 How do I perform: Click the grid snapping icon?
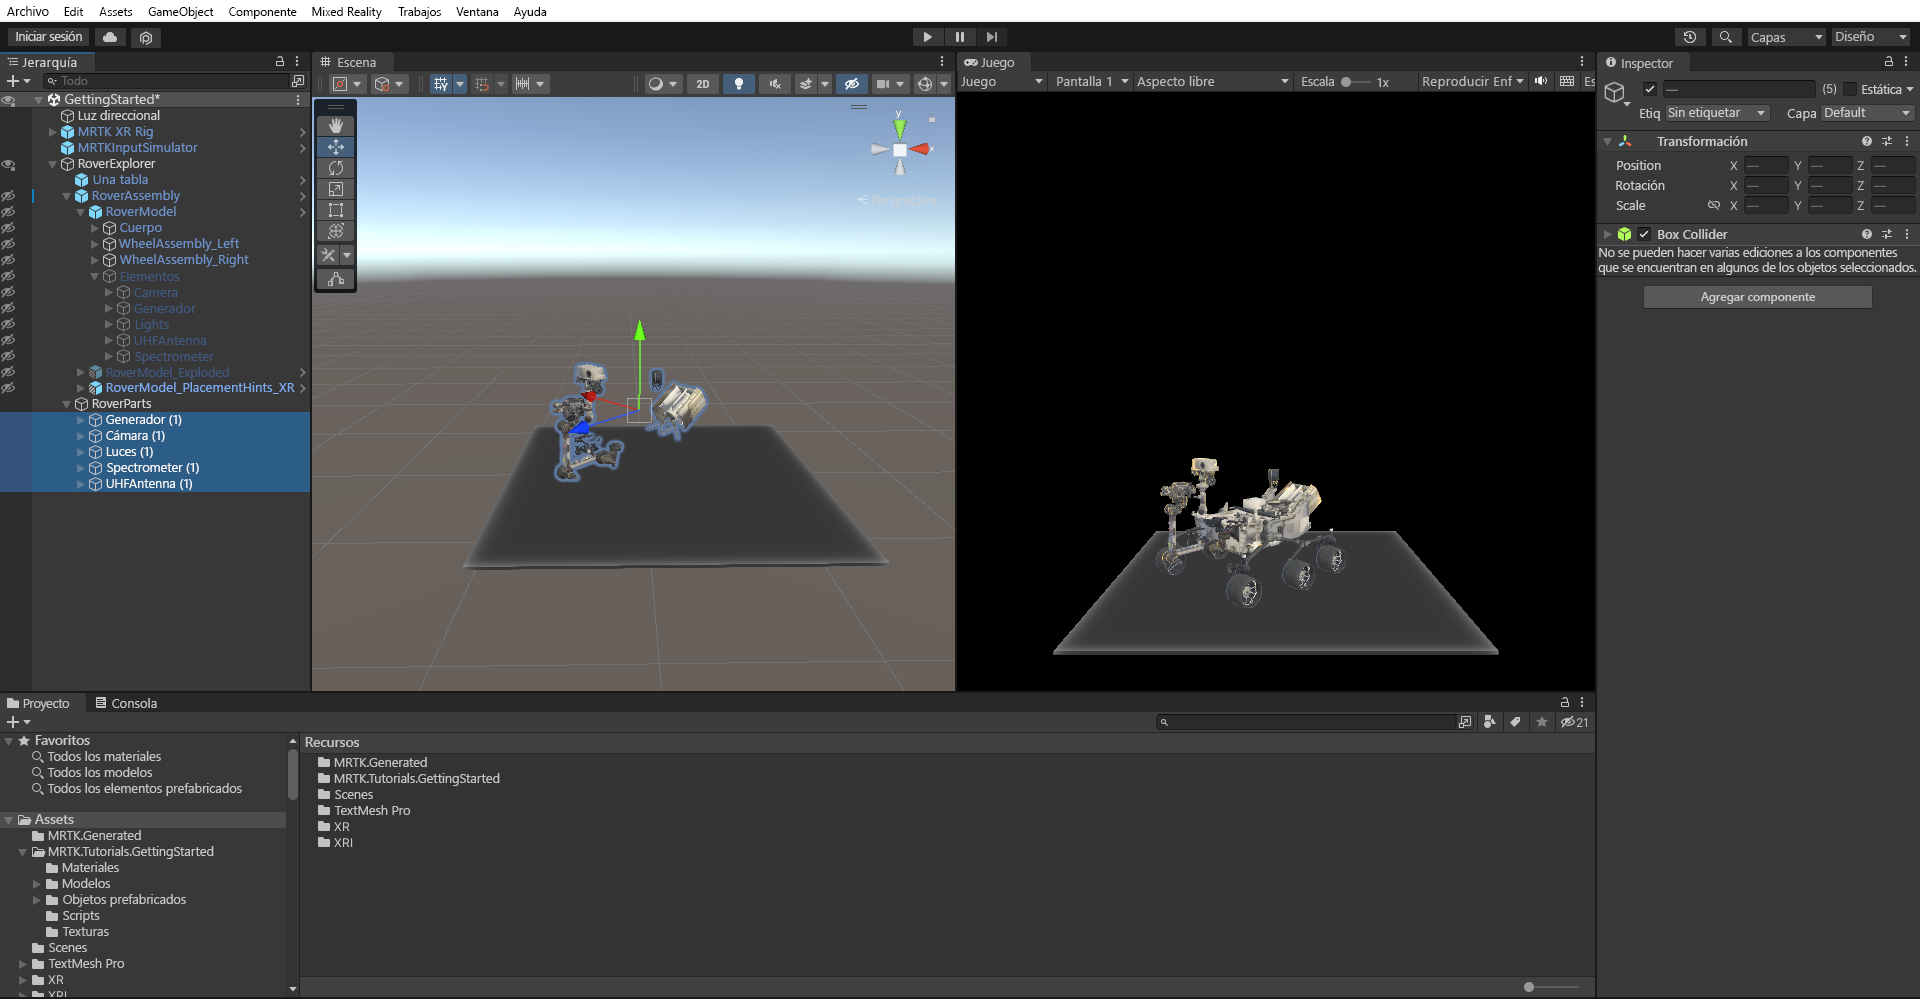click(482, 84)
